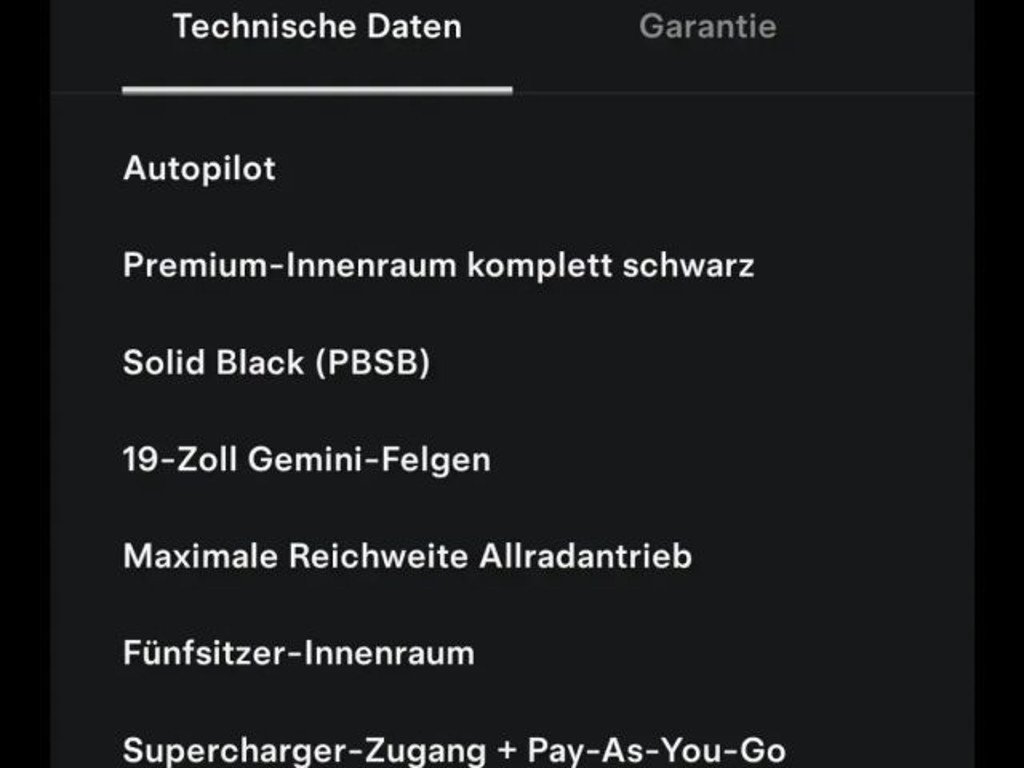The image size is (1024, 768).
Task: Tap the words komplett schwarz in interior entry
Action: (611, 265)
